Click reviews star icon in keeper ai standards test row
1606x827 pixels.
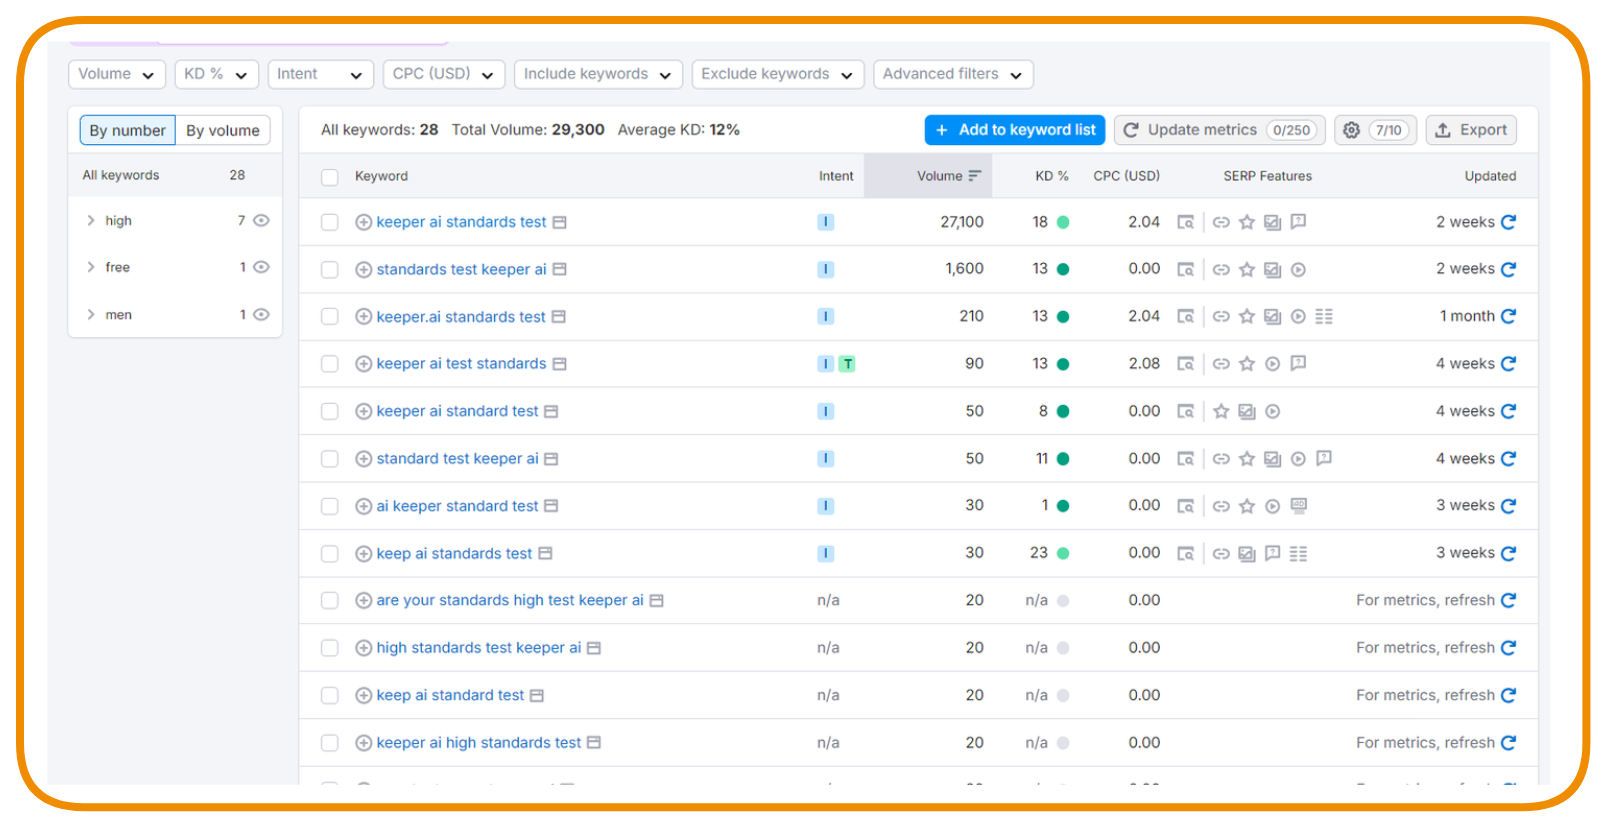pyautogui.click(x=1247, y=222)
